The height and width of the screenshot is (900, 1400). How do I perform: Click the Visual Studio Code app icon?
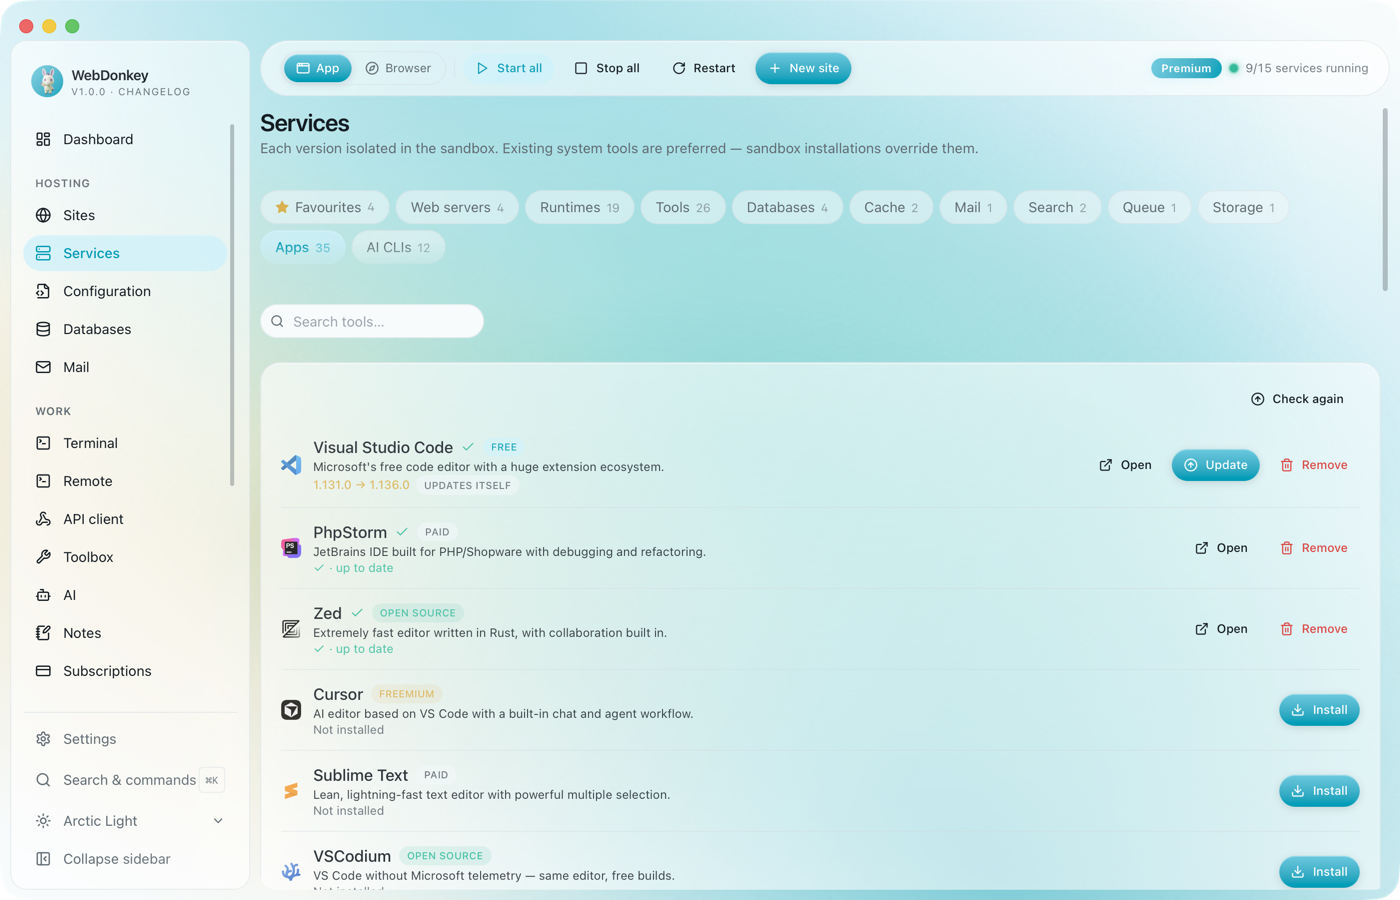click(291, 465)
